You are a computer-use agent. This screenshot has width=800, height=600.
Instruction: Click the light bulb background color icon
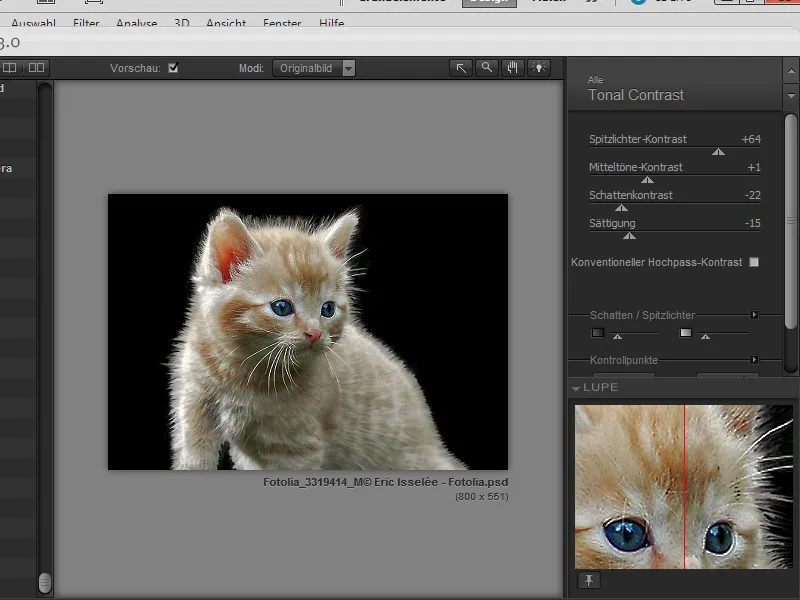(539, 68)
